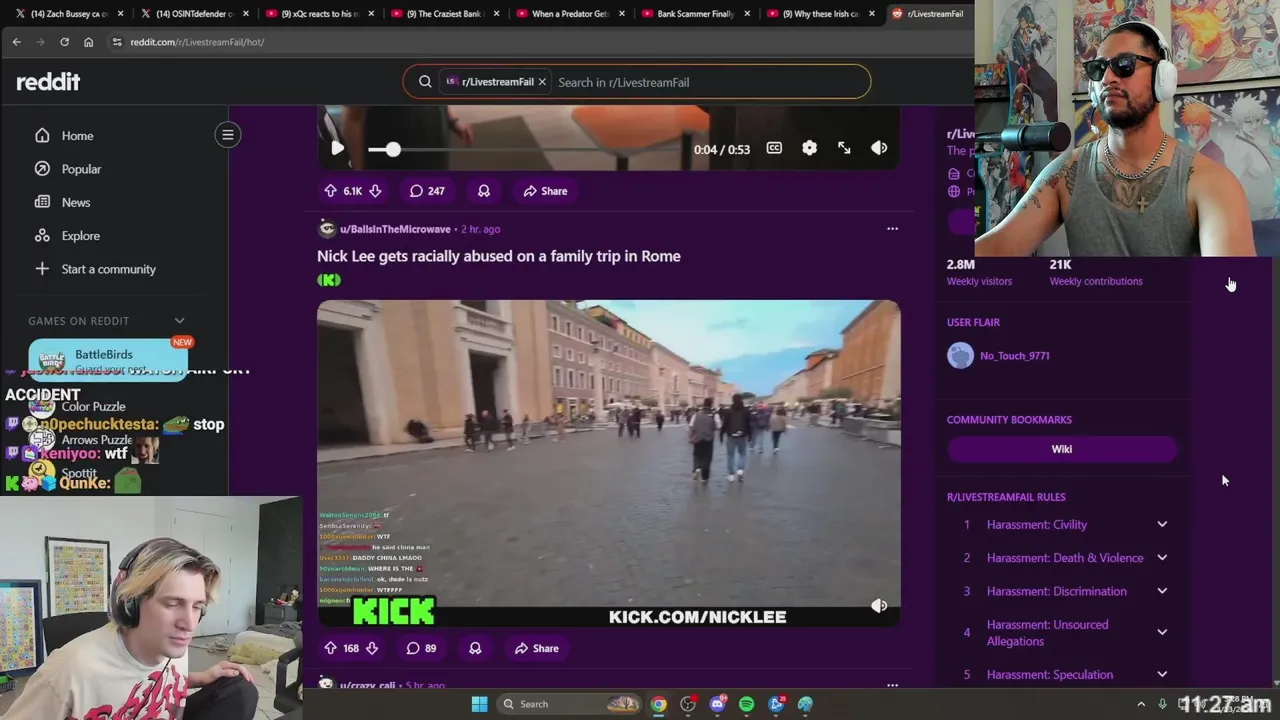1280x720 pixels.
Task: Downvote the post with 6.1K votes
Action: 375,191
